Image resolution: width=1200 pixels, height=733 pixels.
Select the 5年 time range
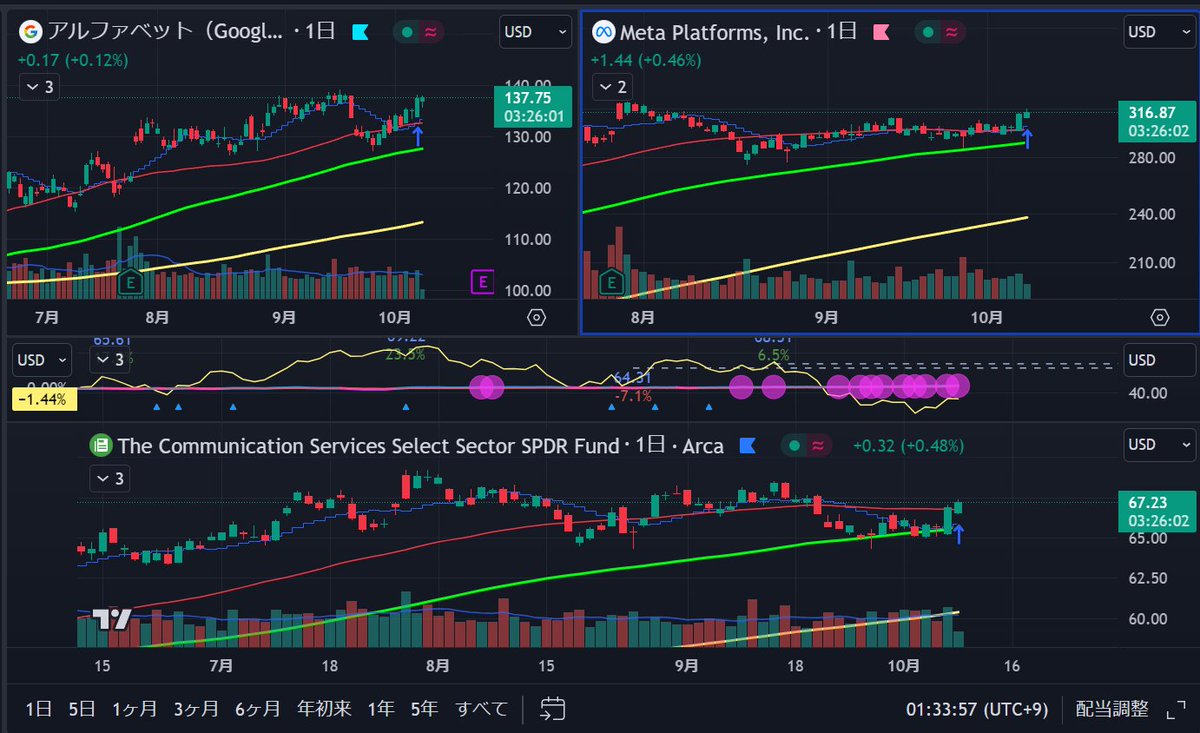point(424,709)
